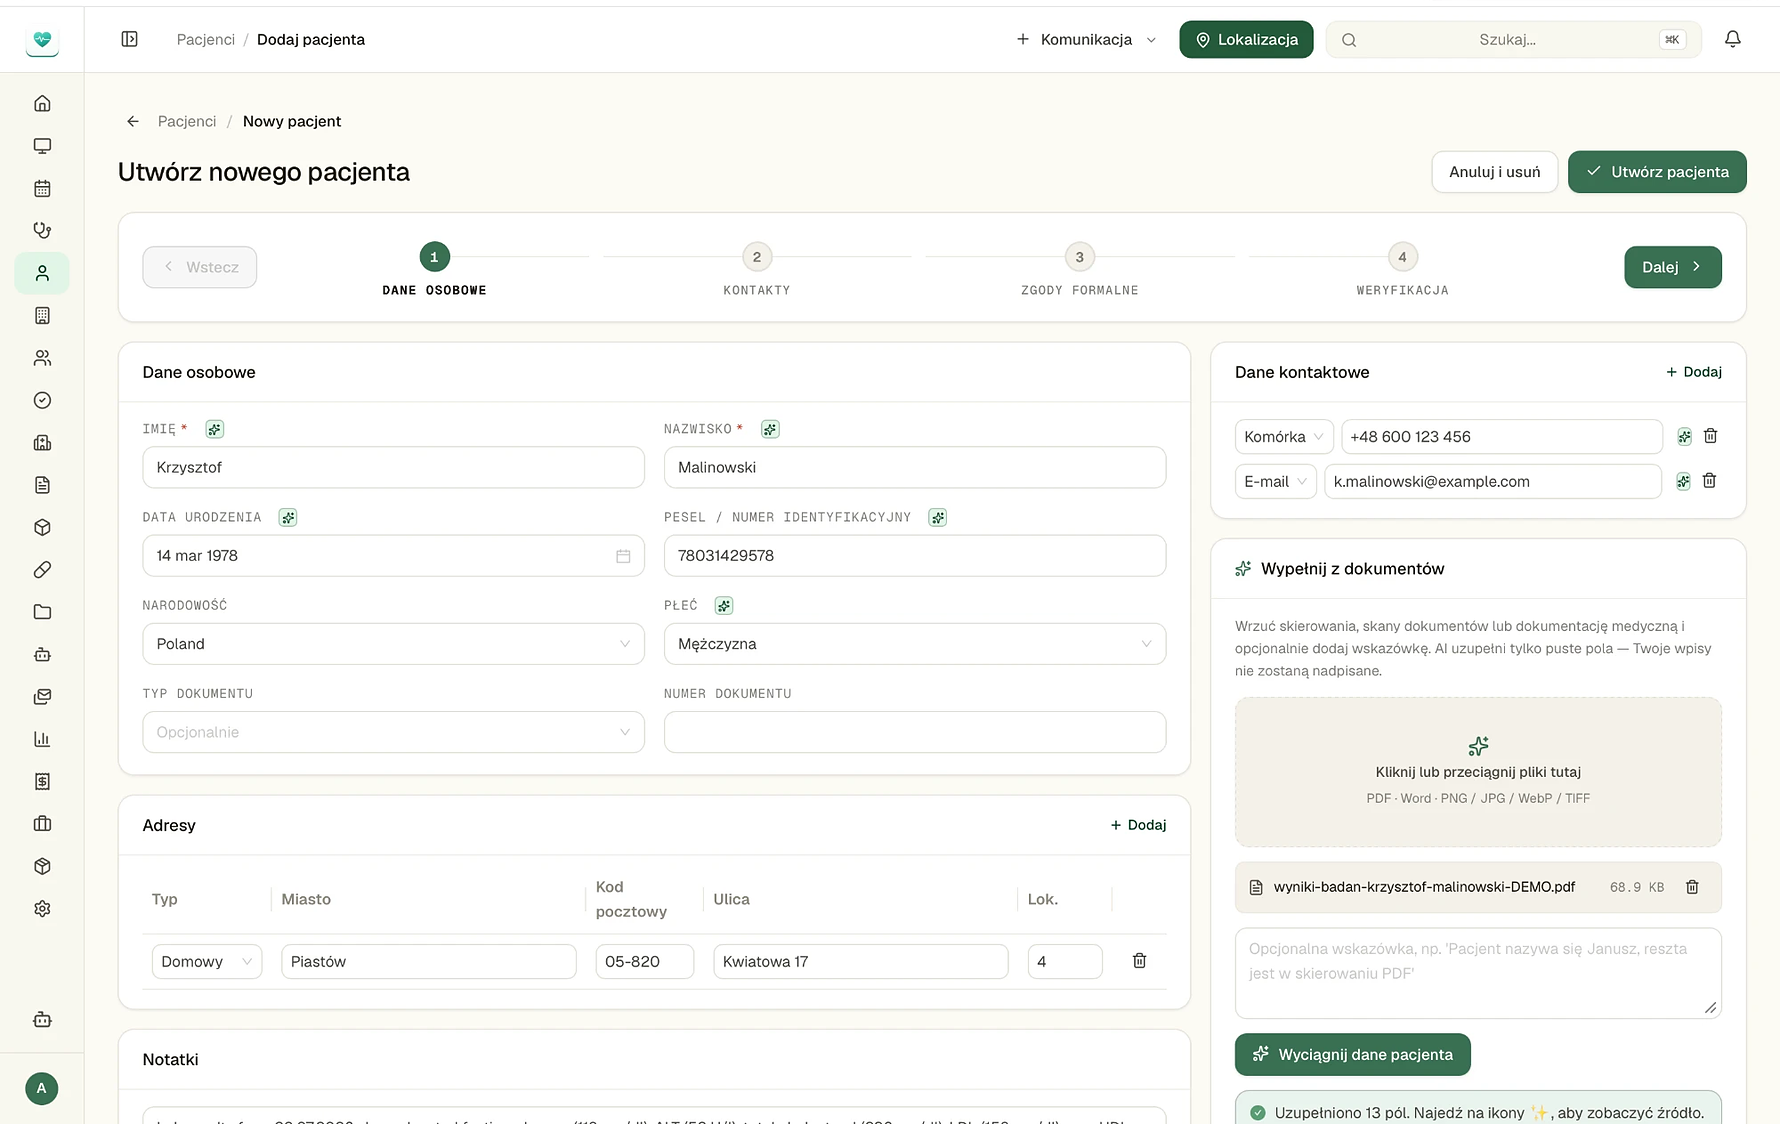Screen dimensions: 1780x1124
Task: Open Pacjenci link next to Nowy pacjent
Action: point(187,121)
